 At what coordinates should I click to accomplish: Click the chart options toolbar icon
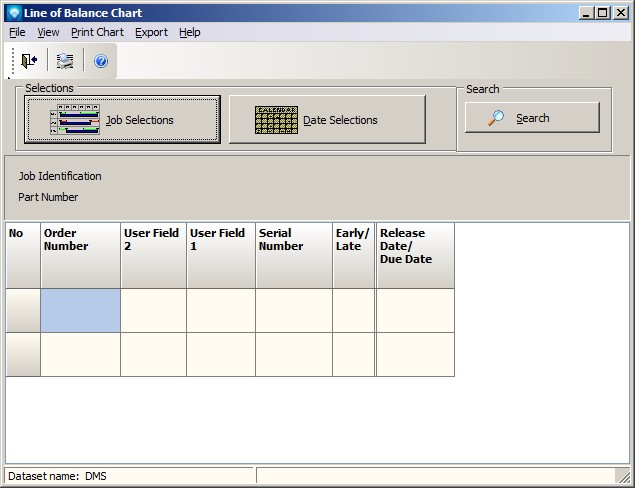pyautogui.click(x=65, y=61)
